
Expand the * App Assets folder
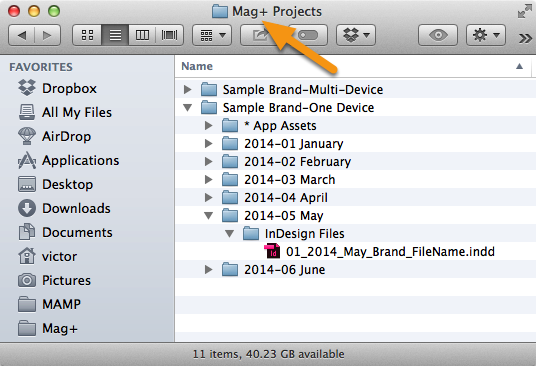coord(208,125)
